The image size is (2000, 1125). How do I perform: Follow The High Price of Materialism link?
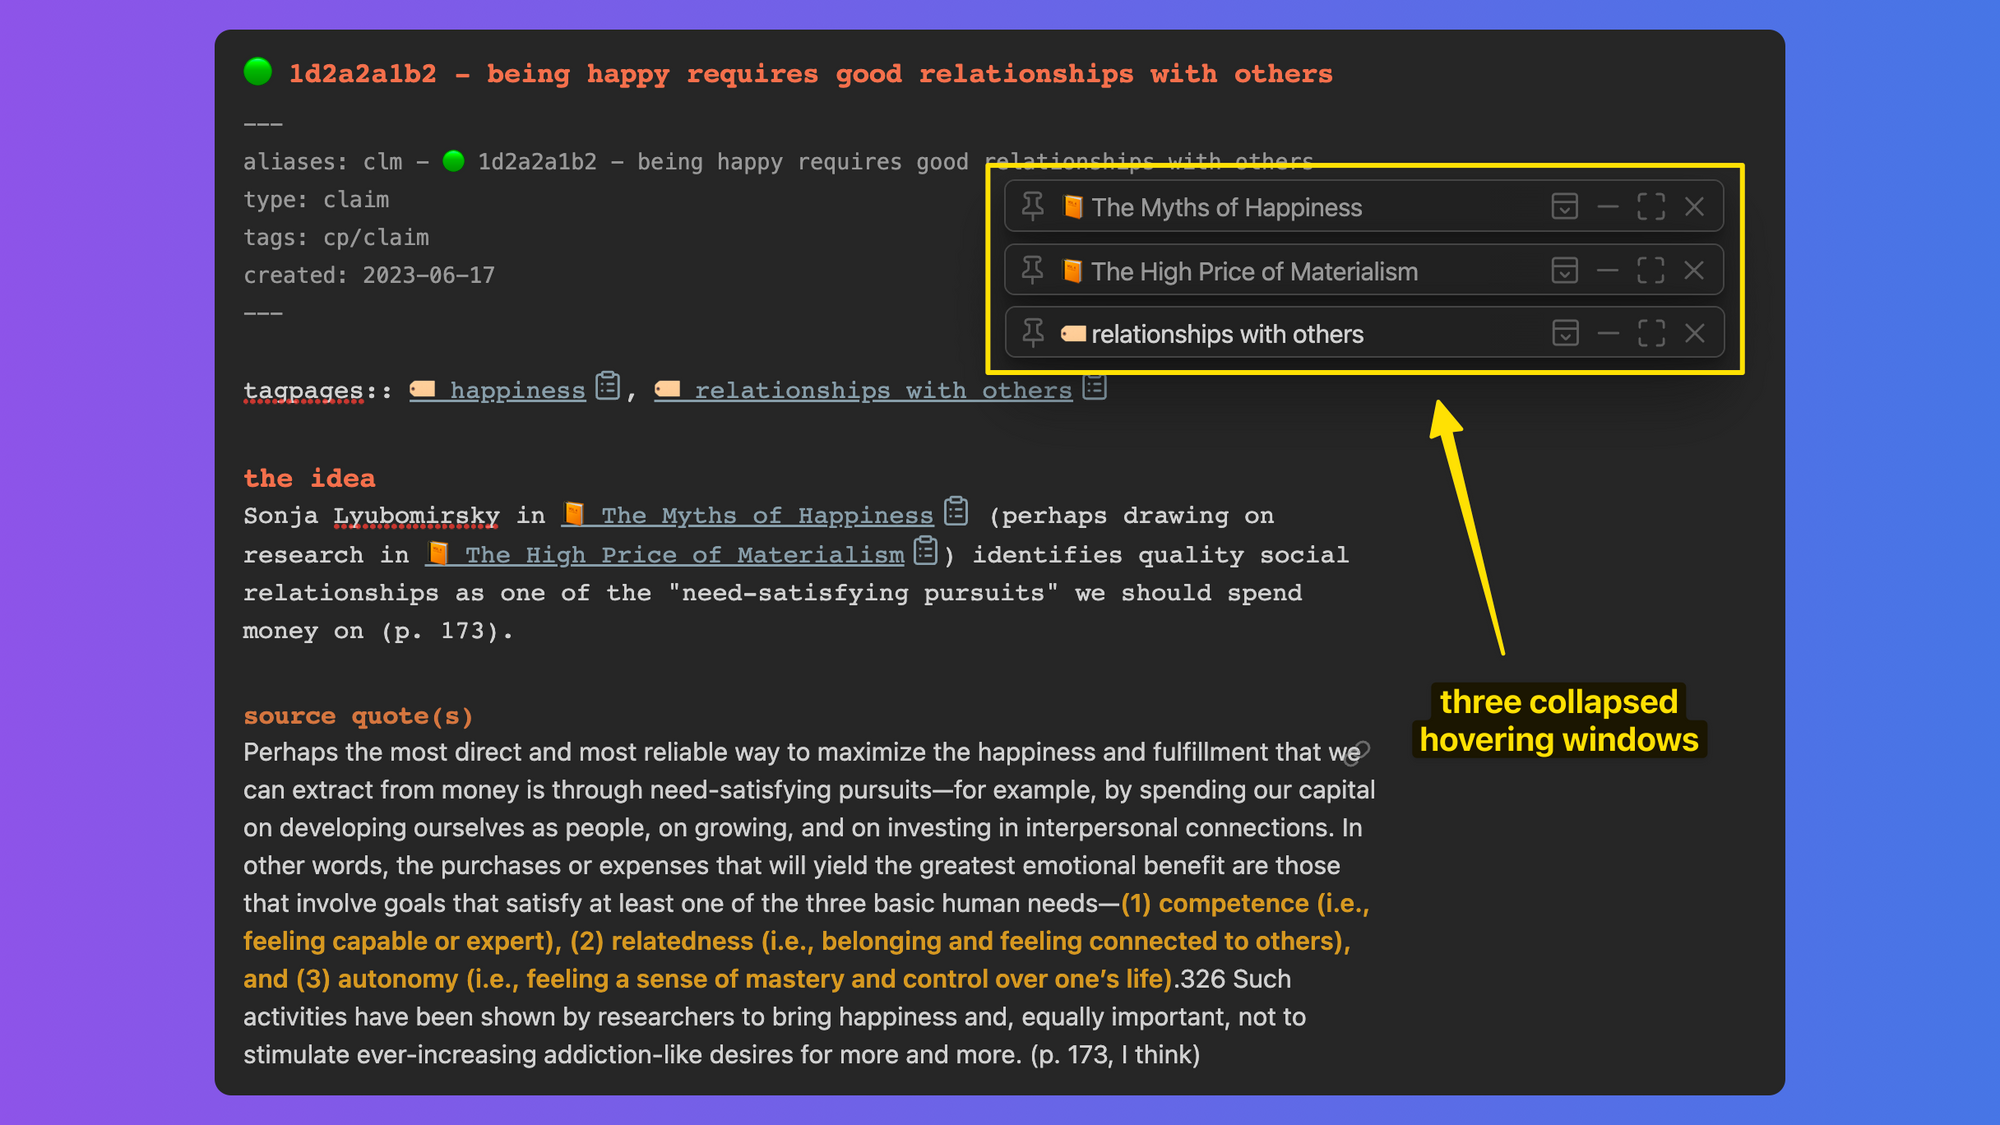[684, 554]
